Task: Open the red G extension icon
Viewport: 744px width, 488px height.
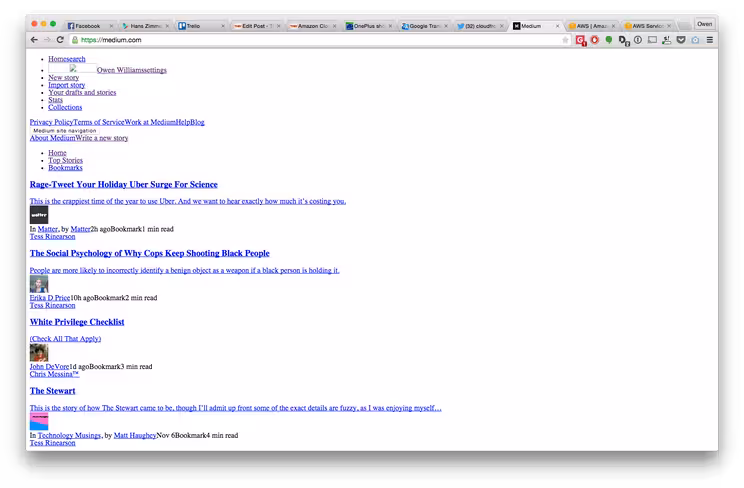Action: coord(580,40)
